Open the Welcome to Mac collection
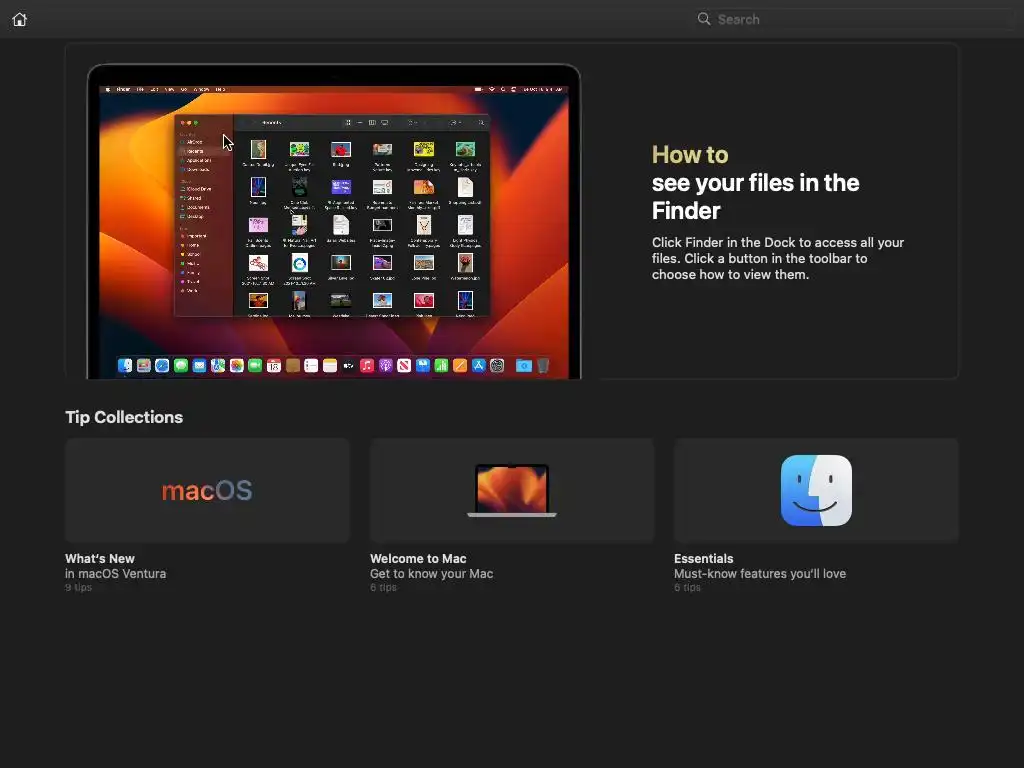 pyautogui.click(x=418, y=558)
